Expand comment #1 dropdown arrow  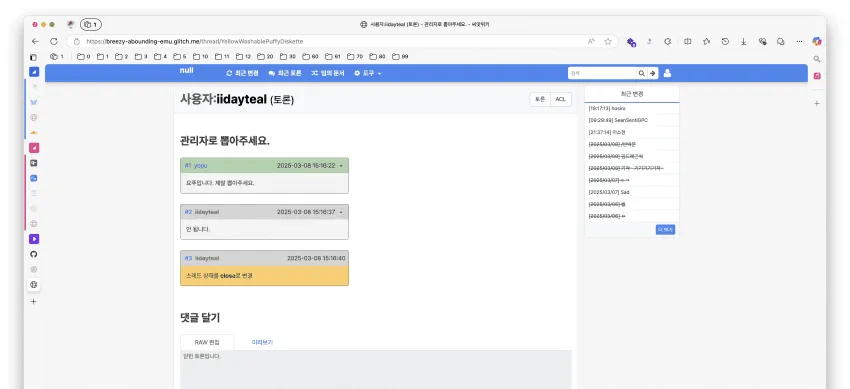coord(341,166)
